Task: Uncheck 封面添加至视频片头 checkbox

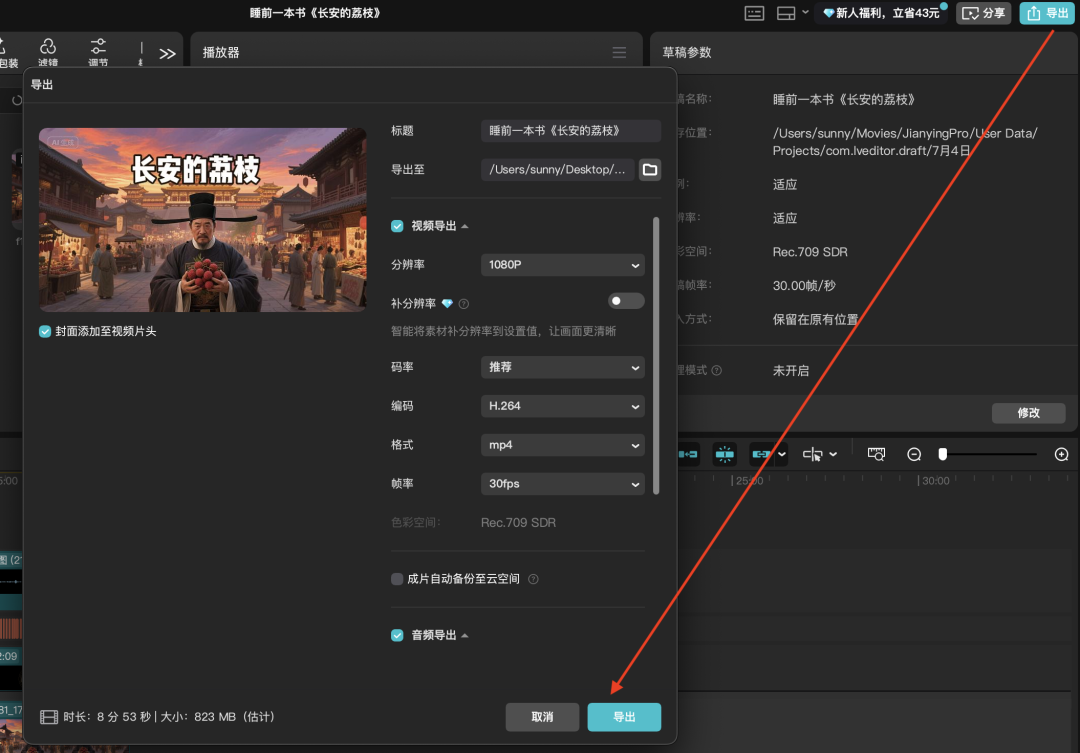Action: pos(45,331)
